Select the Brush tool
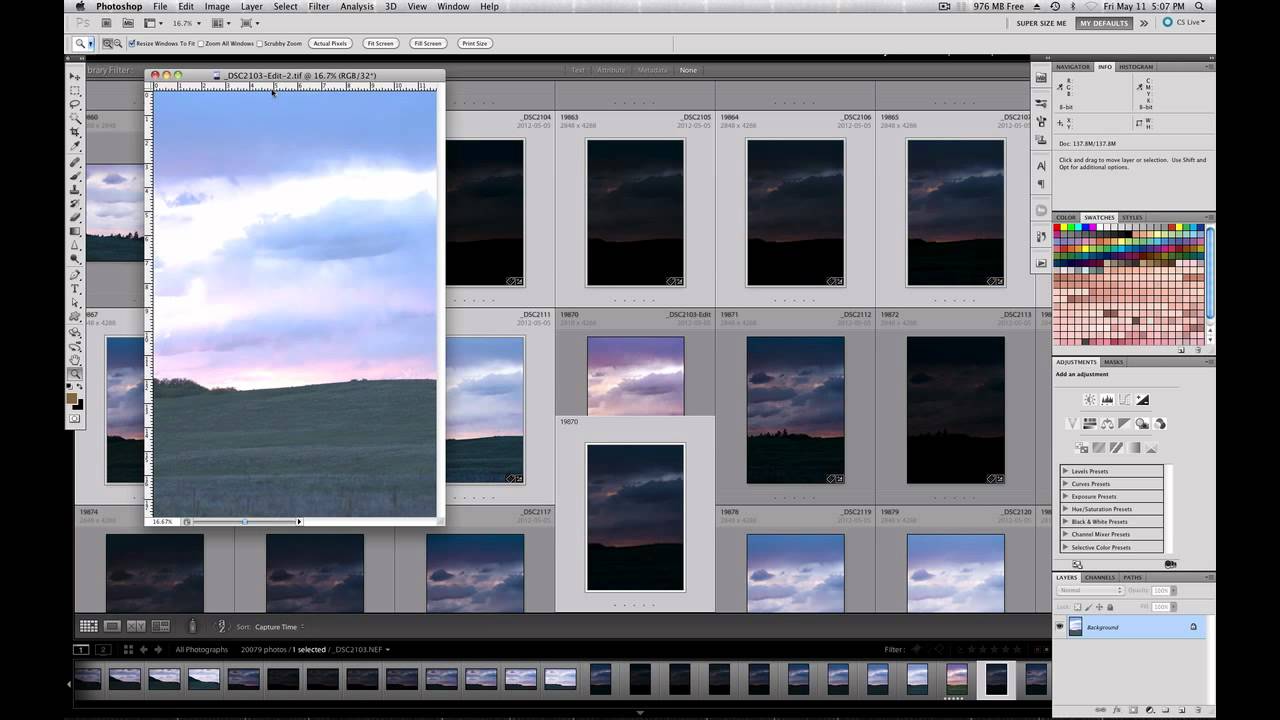1280x720 pixels. pos(75,176)
